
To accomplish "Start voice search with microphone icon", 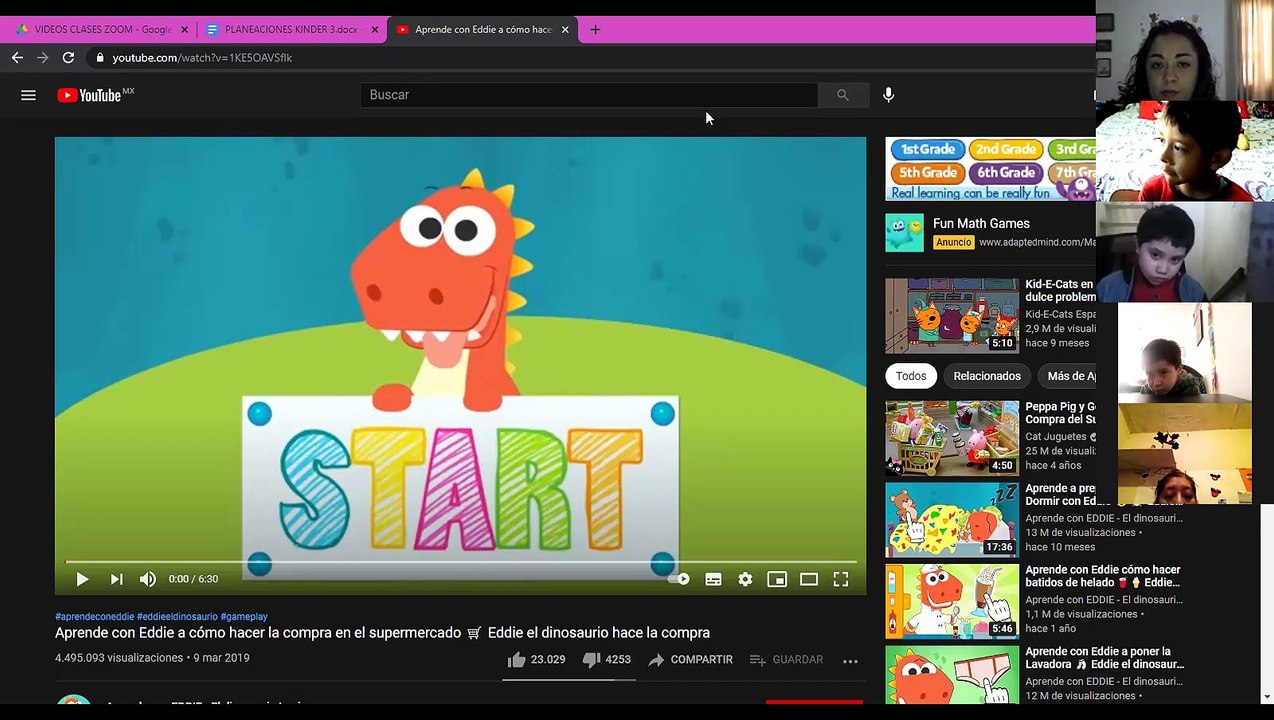I will coord(888,95).
